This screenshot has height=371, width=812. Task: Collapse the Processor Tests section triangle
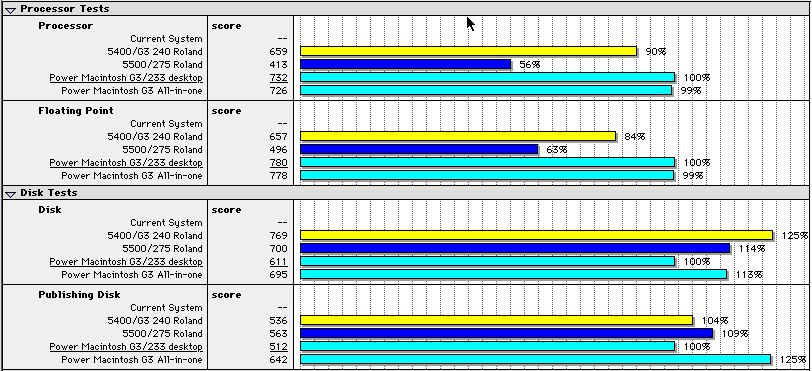(10, 9)
